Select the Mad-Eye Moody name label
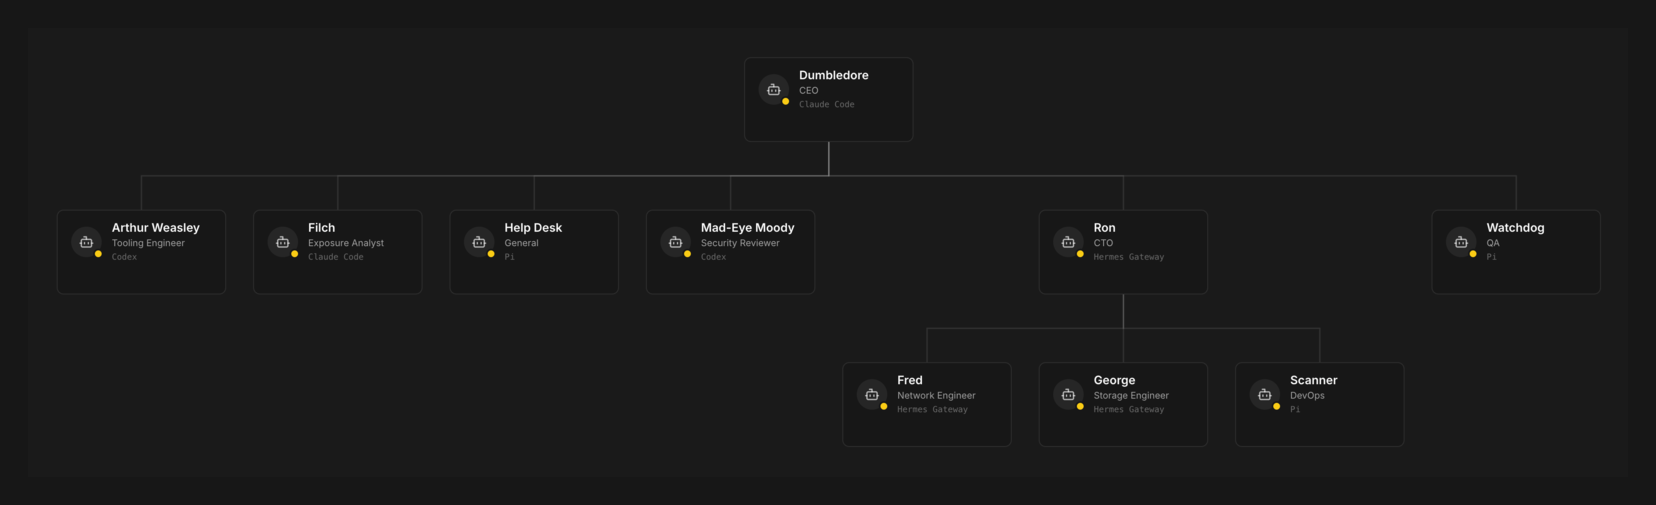This screenshot has width=1656, height=505. (x=748, y=228)
